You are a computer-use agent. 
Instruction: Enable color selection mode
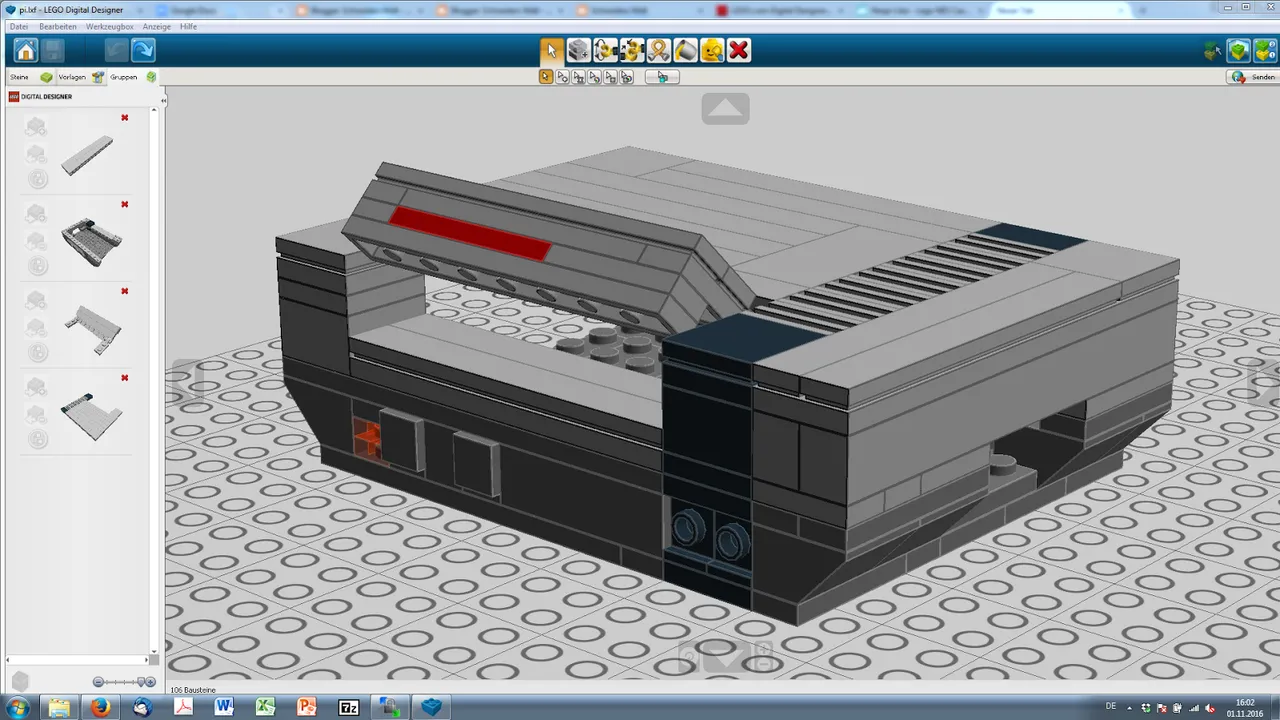594,77
